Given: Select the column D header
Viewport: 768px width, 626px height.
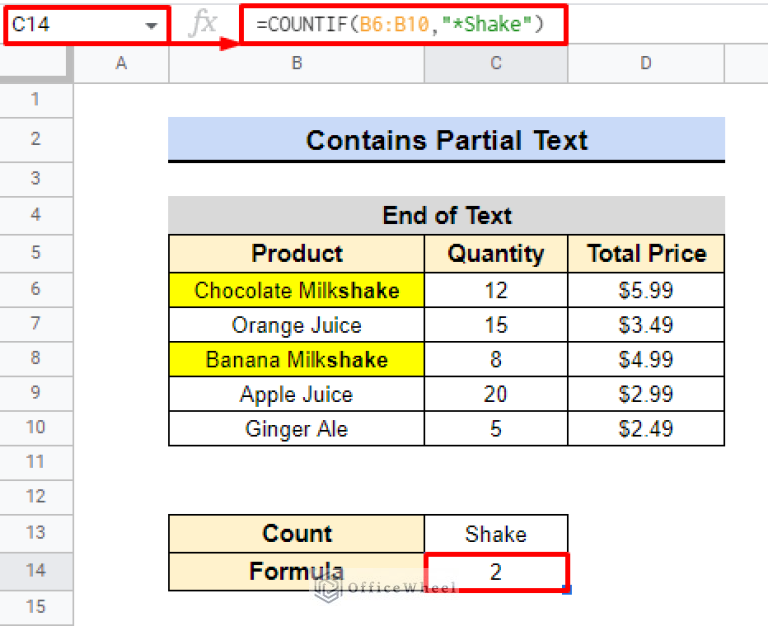Looking at the screenshot, I should click(x=645, y=63).
